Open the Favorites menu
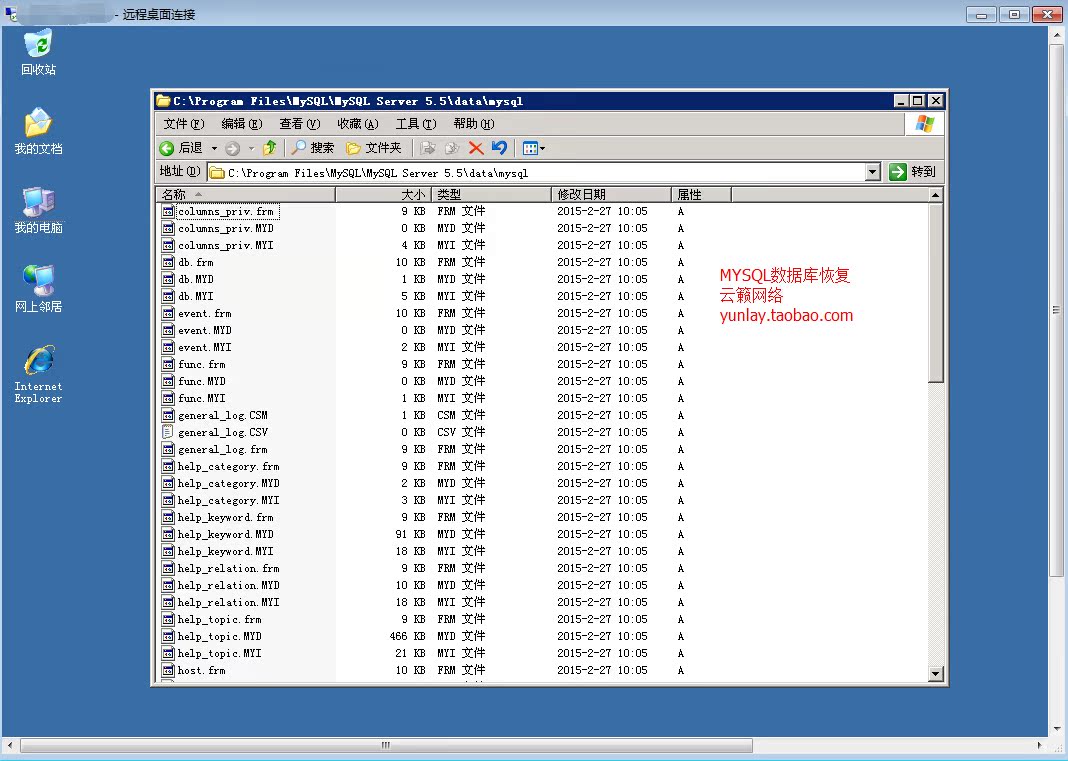 click(x=358, y=123)
